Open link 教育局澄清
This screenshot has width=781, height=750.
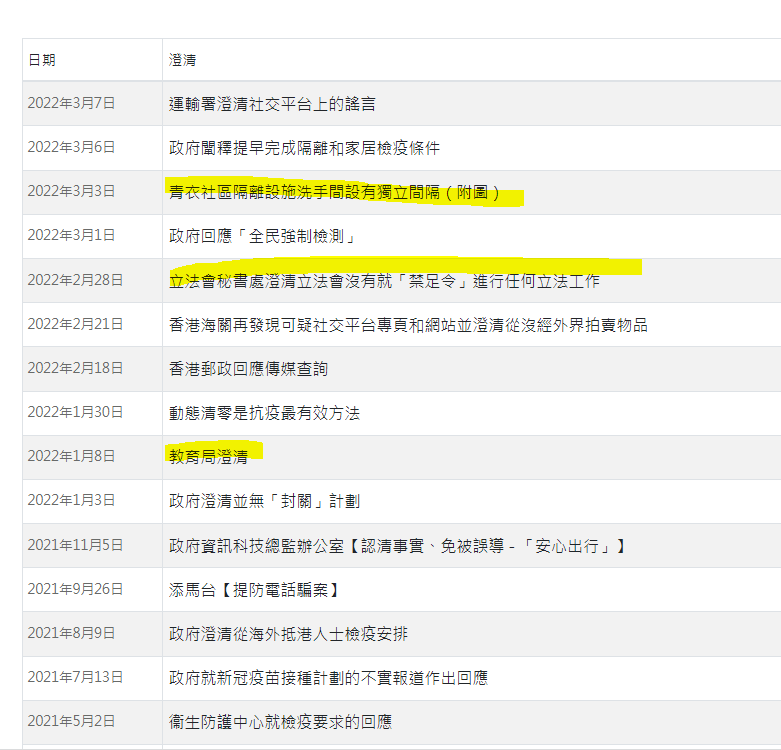pos(208,457)
